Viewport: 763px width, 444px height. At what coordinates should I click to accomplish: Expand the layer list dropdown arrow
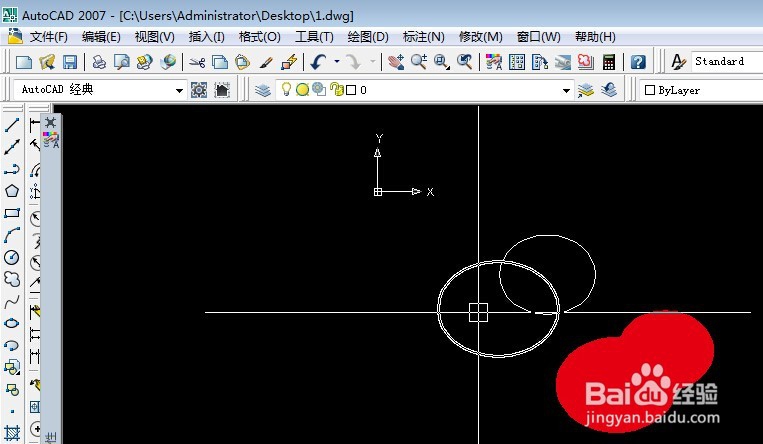point(566,91)
